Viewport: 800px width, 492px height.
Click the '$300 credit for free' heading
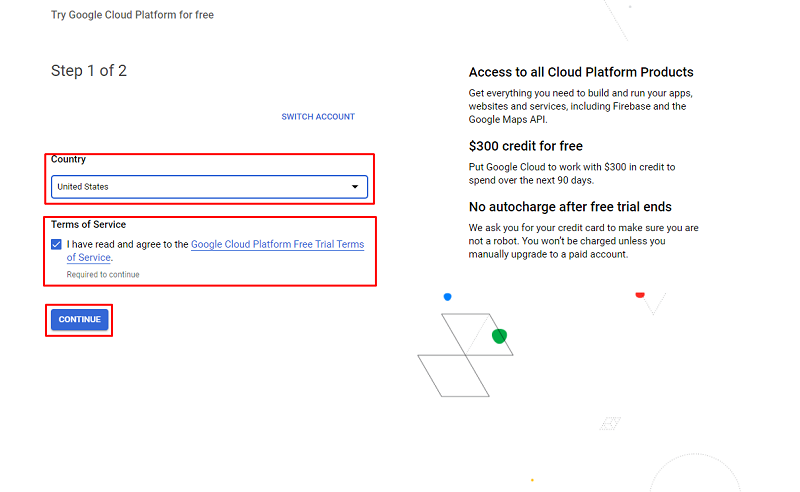click(526, 146)
